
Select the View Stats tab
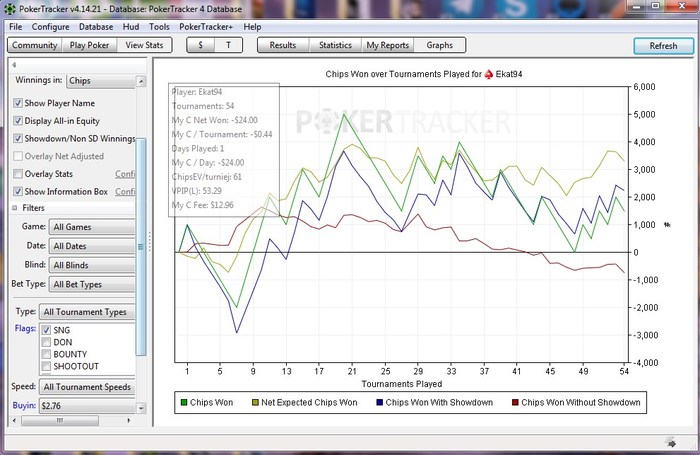[144, 45]
